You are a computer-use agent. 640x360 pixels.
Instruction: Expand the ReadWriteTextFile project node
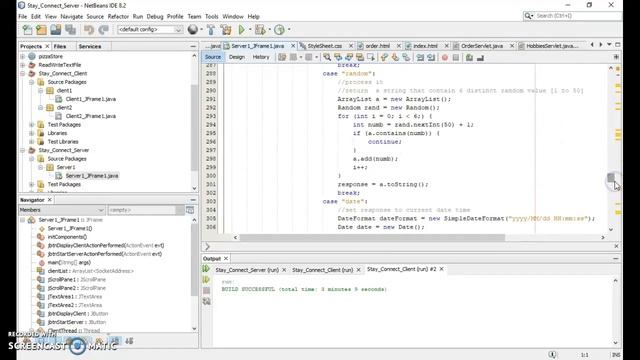pyautogui.click(x=23, y=65)
